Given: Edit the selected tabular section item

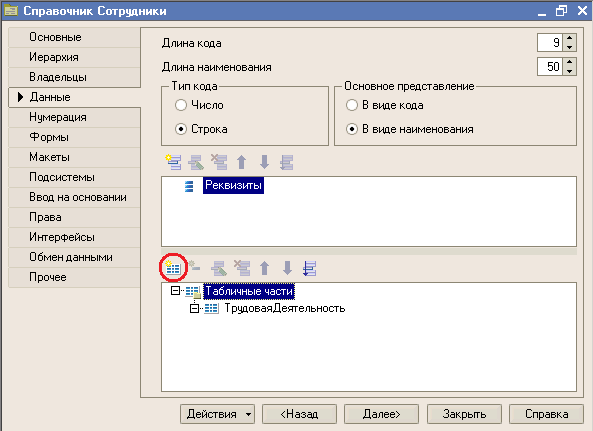Looking at the screenshot, I should [219, 268].
